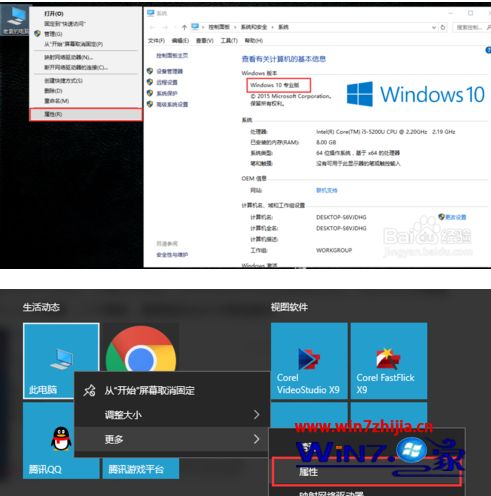Viewport: 491px width, 496px height.
Task: Launch the Google Chrome Start tile
Action: coord(141,348)
